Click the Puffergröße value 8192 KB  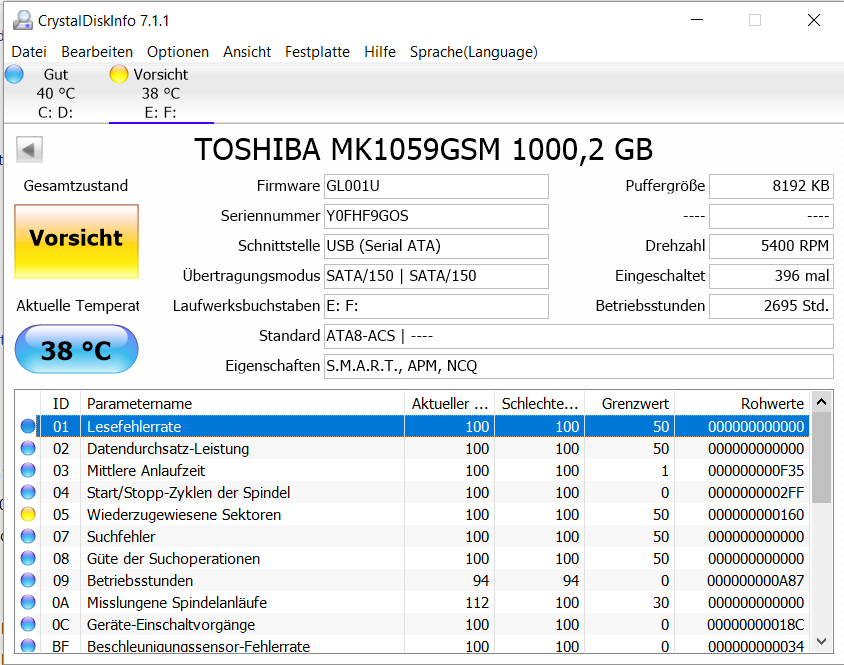pyautogui.click(x=771, y=186)
